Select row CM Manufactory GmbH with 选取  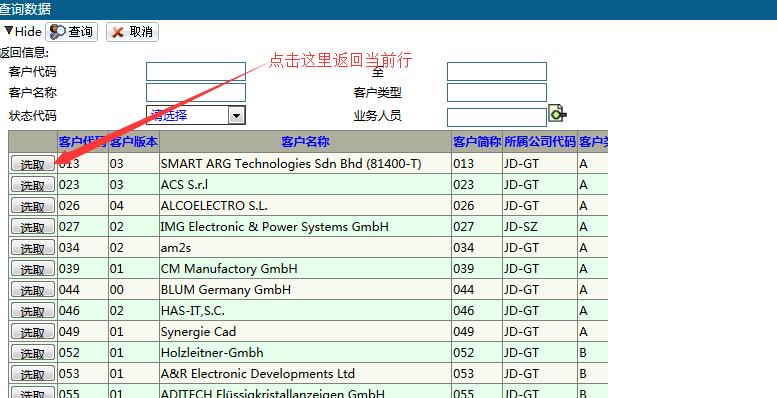33,269
